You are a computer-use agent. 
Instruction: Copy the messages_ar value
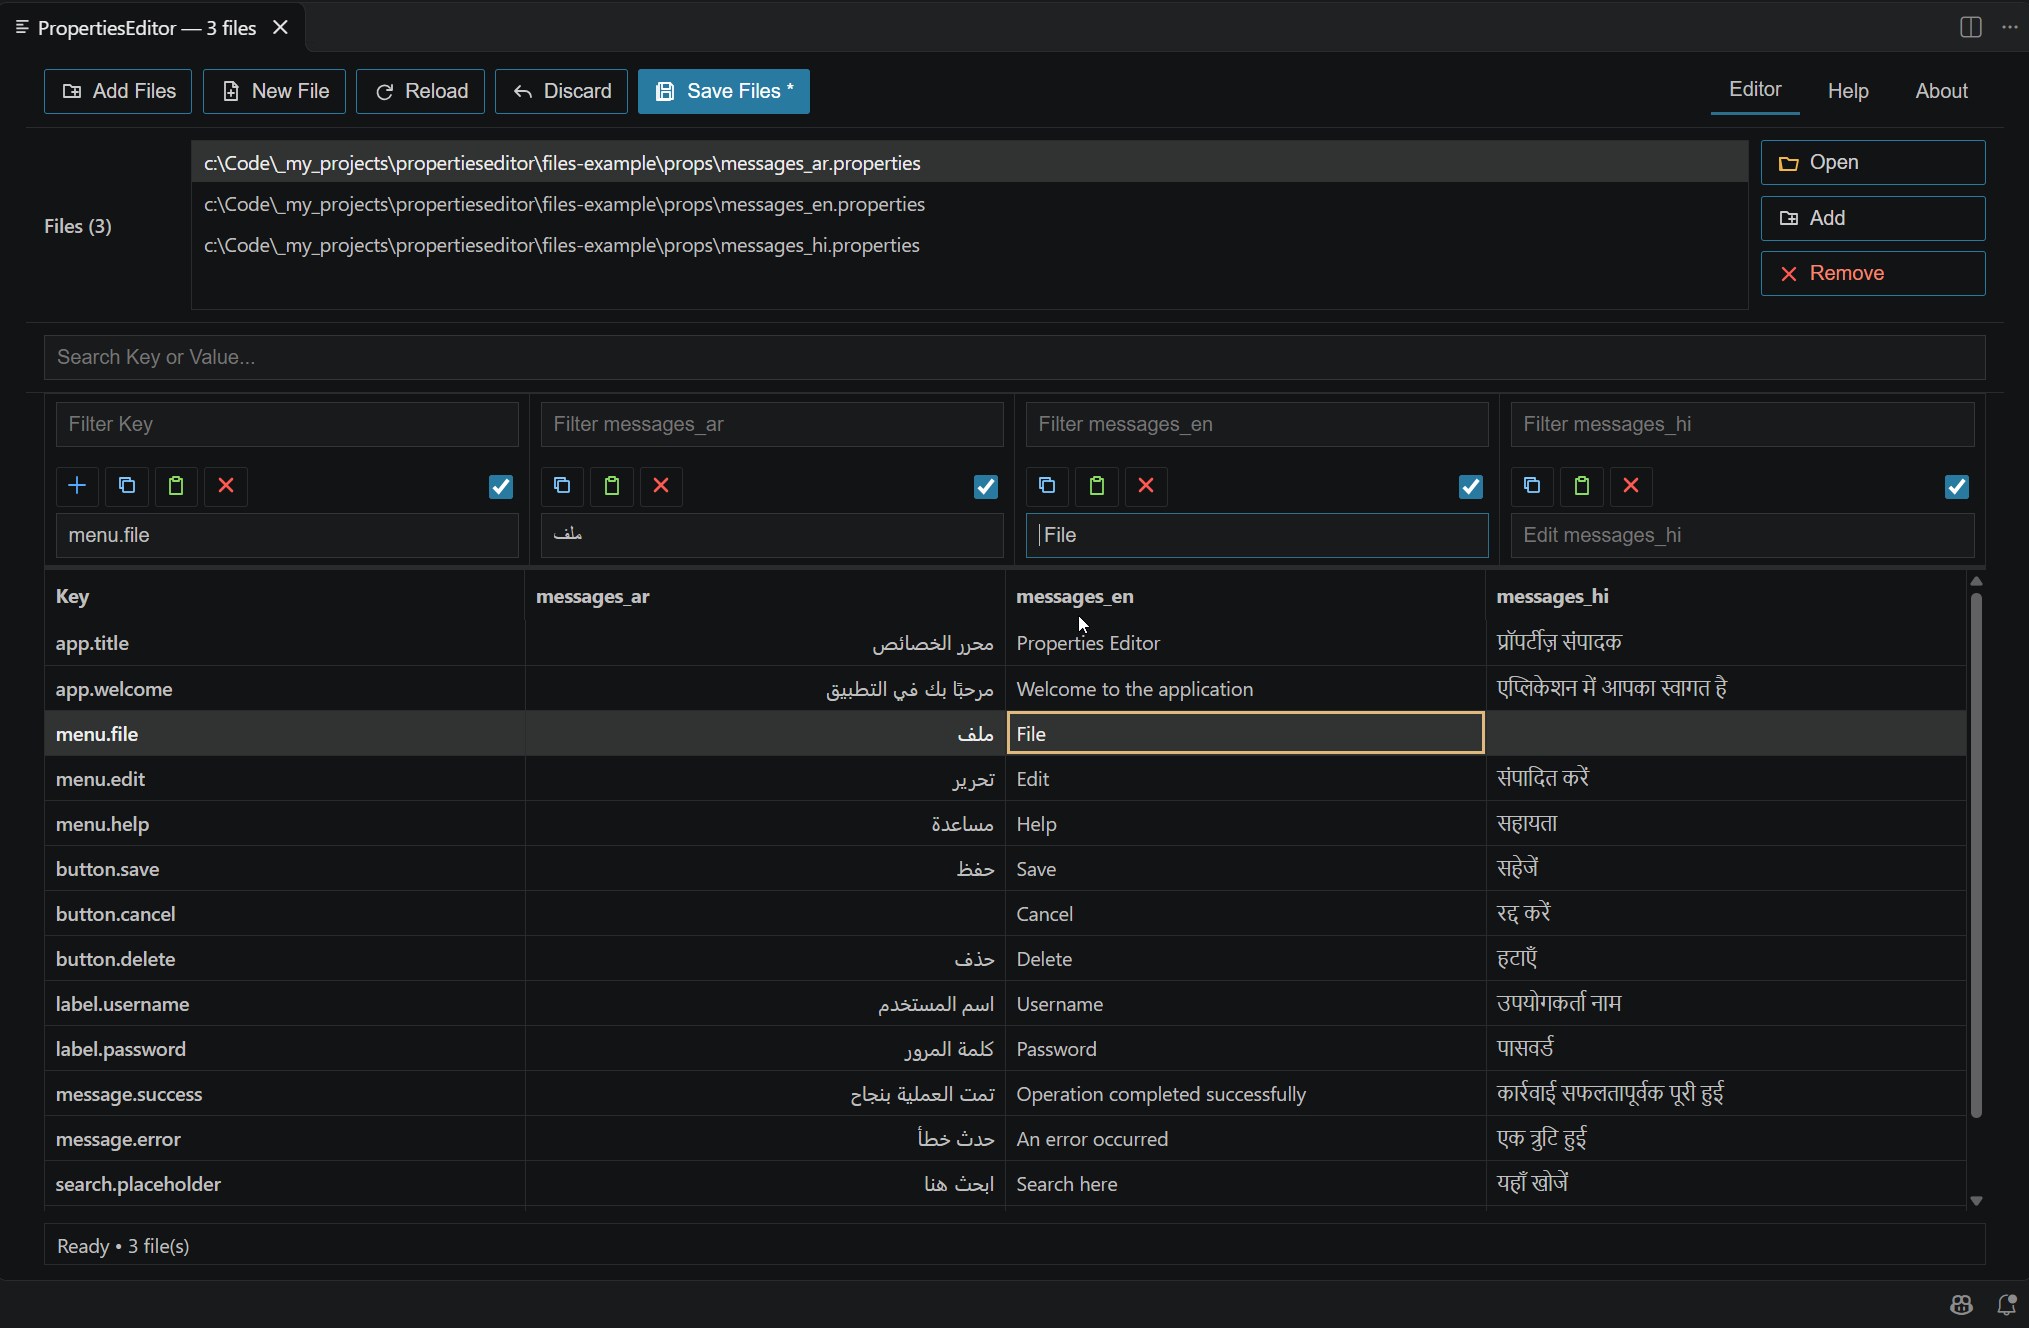[562, 486]
